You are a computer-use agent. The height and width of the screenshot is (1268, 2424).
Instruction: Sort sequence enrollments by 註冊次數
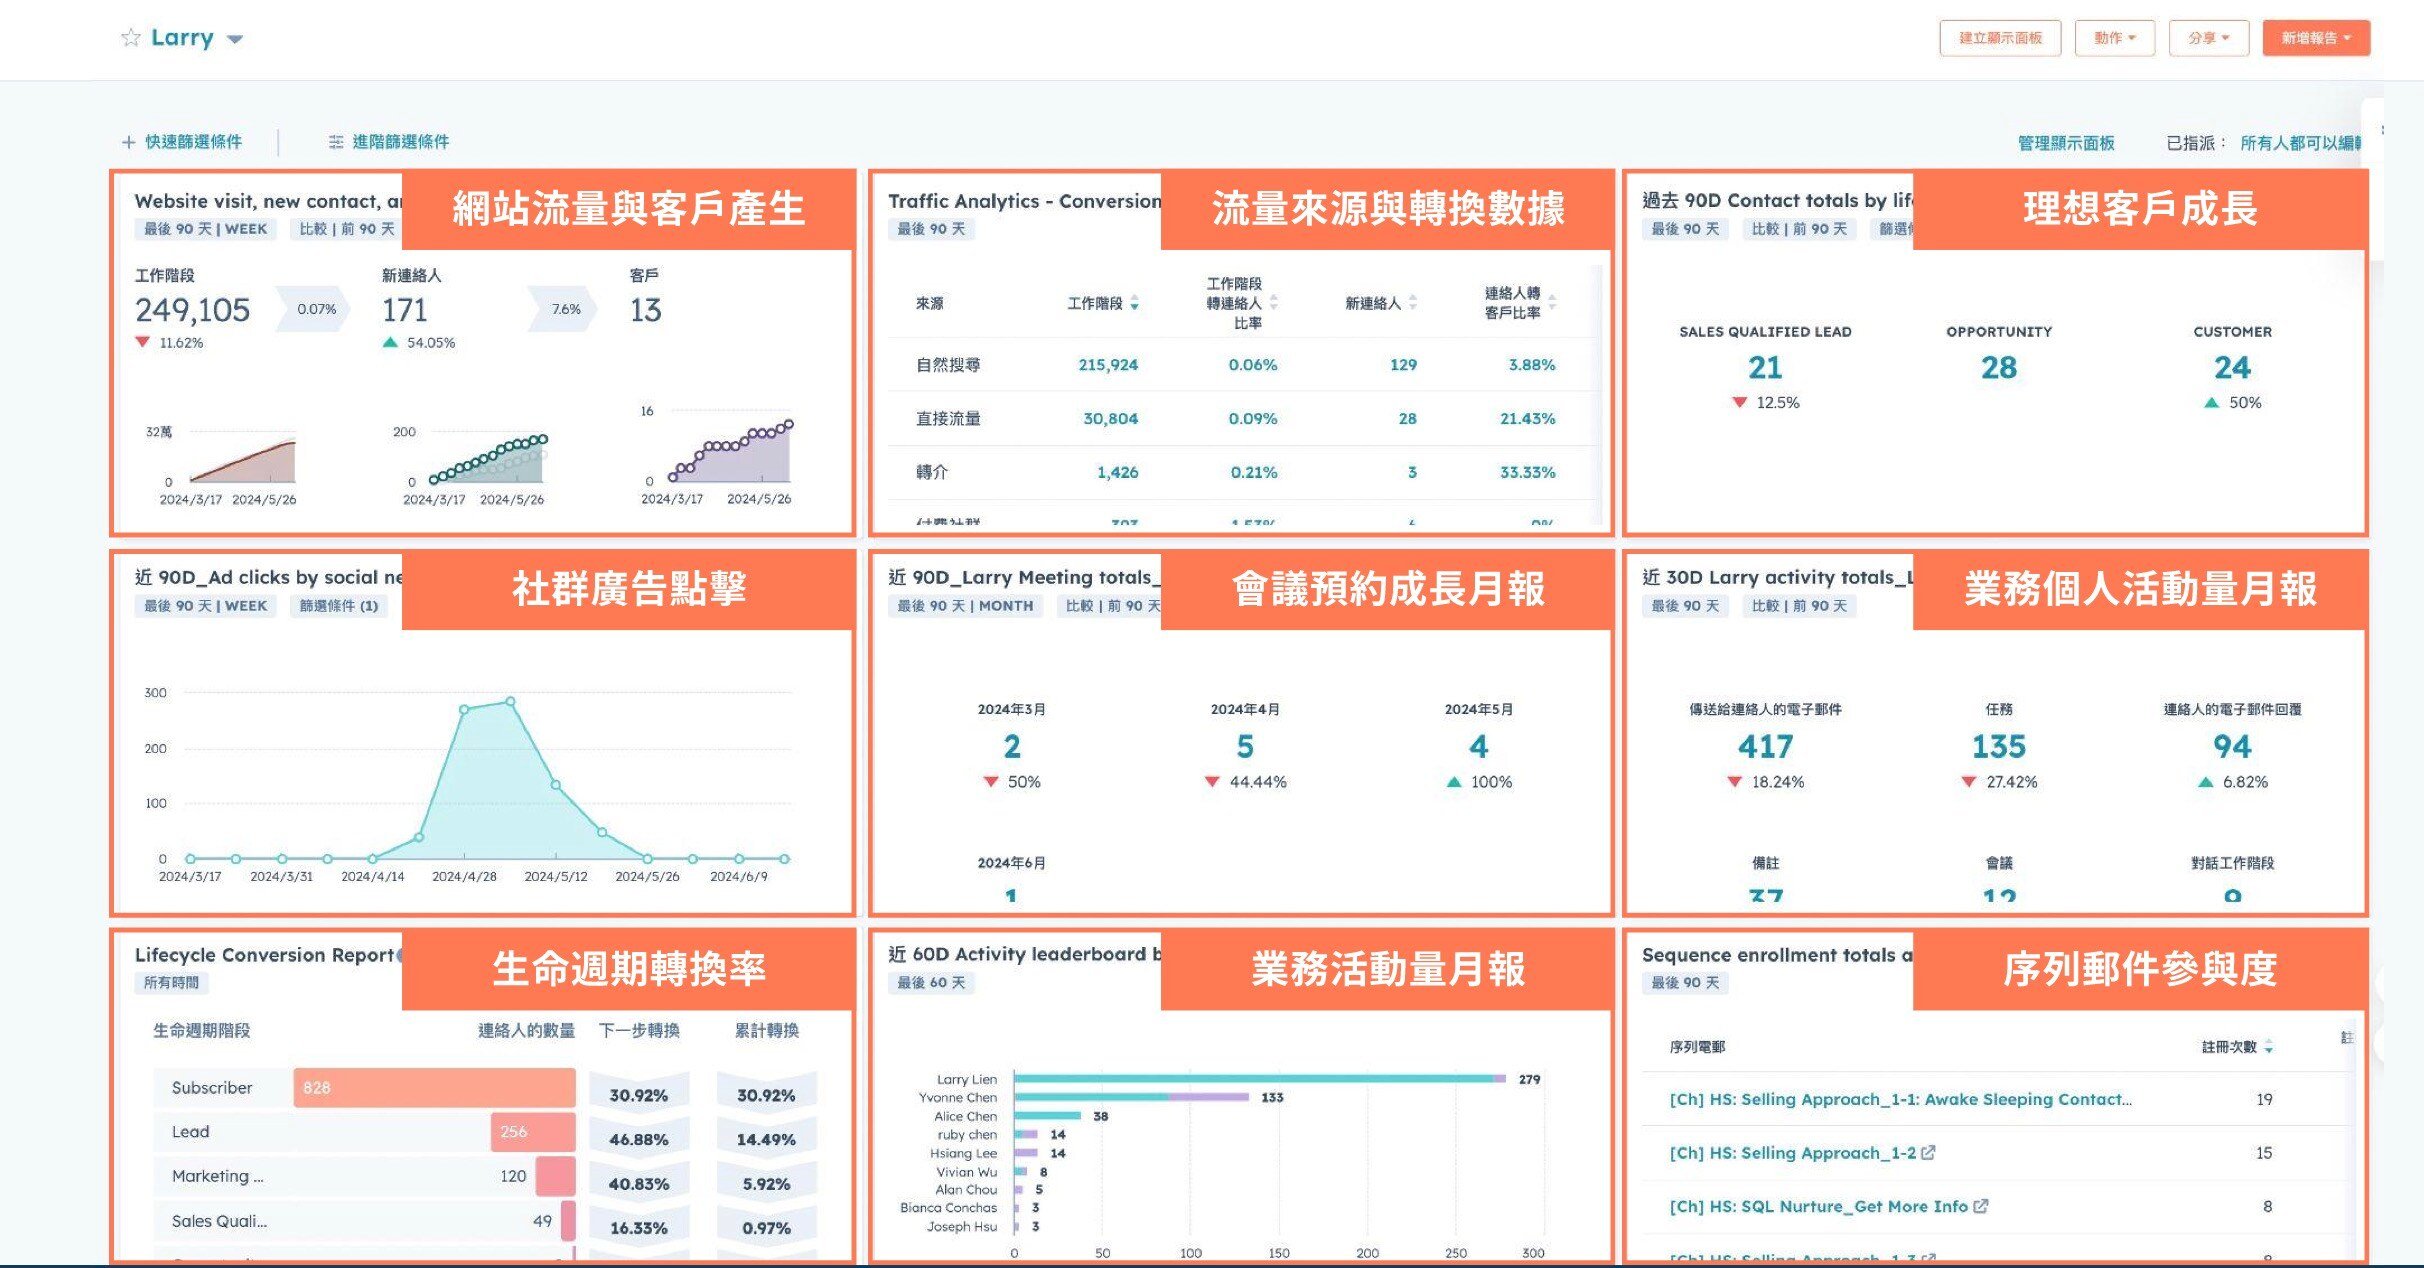click(x=2270, y=1047)
